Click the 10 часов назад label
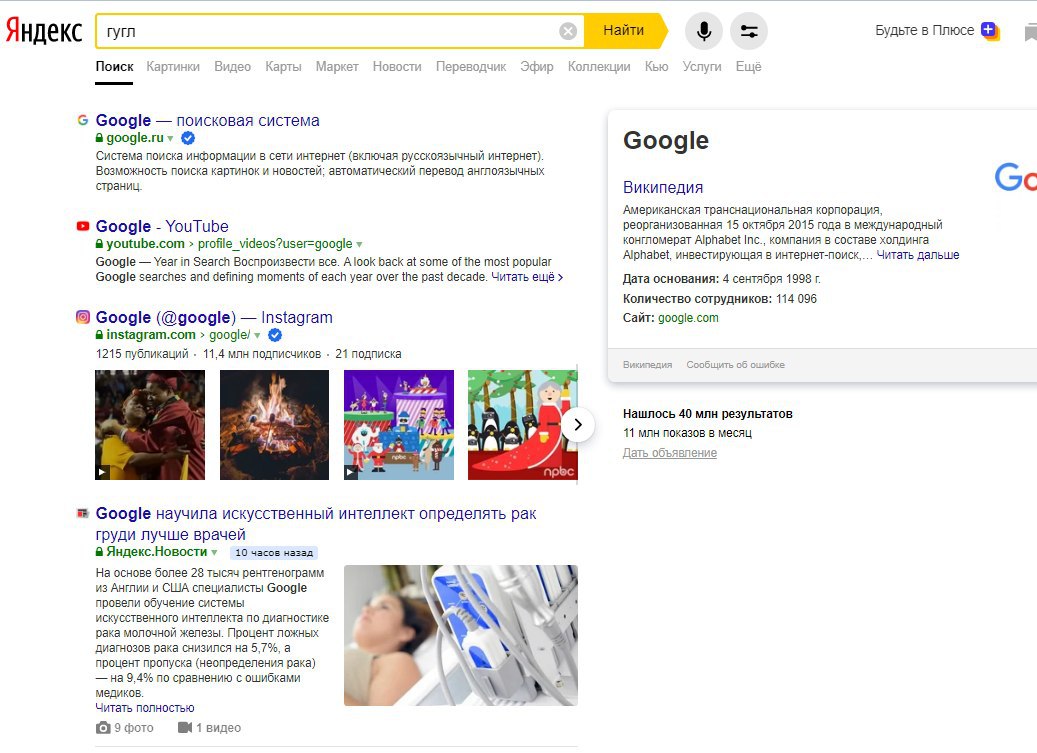Image resolution: width=1037 pixels, height=753 pixels. 274,553
